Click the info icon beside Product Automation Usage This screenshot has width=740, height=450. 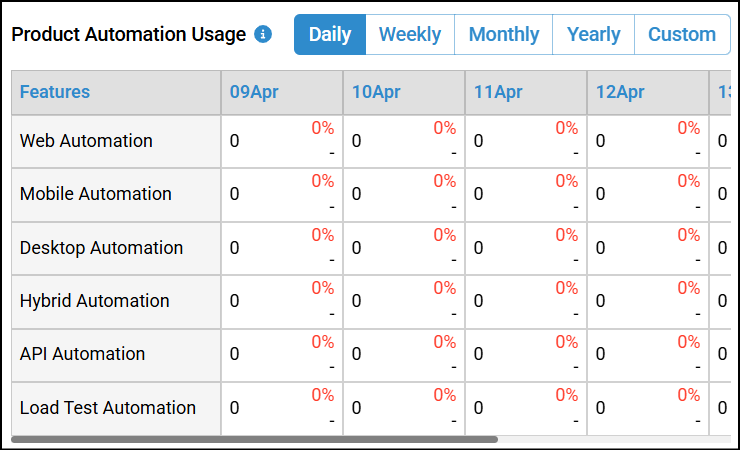click(263, 34)
